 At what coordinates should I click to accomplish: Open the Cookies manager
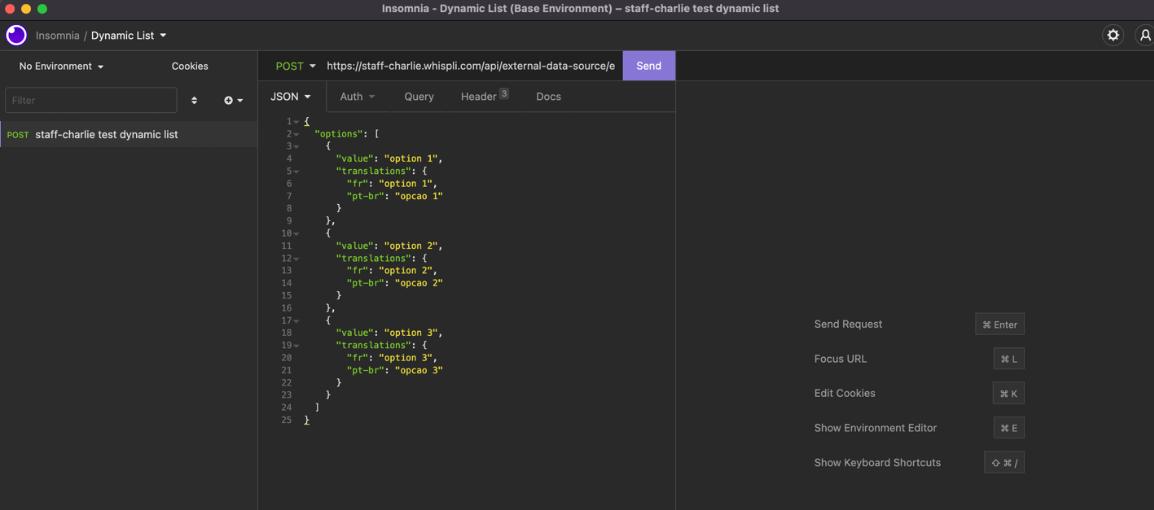[190, 66]
